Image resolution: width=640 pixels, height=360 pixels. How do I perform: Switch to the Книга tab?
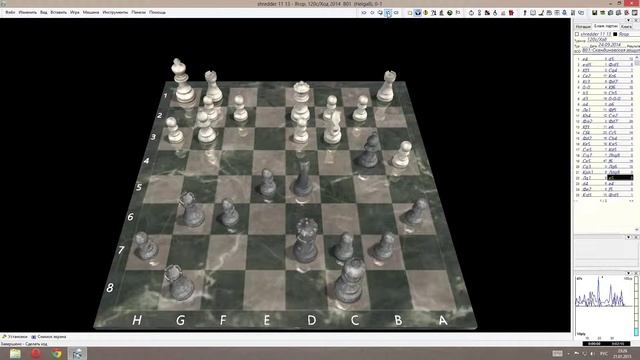pos(626,26)
